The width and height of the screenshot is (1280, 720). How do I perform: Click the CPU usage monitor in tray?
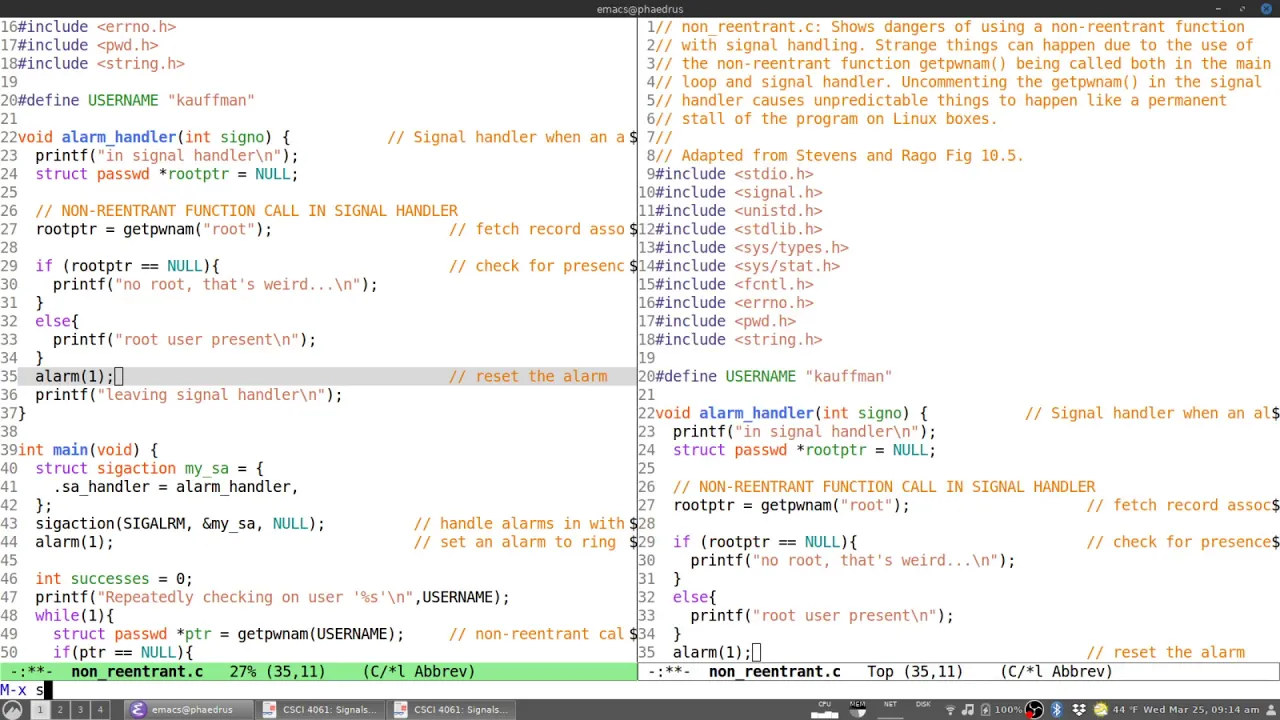pyautogui.click(x=825, y=709)
